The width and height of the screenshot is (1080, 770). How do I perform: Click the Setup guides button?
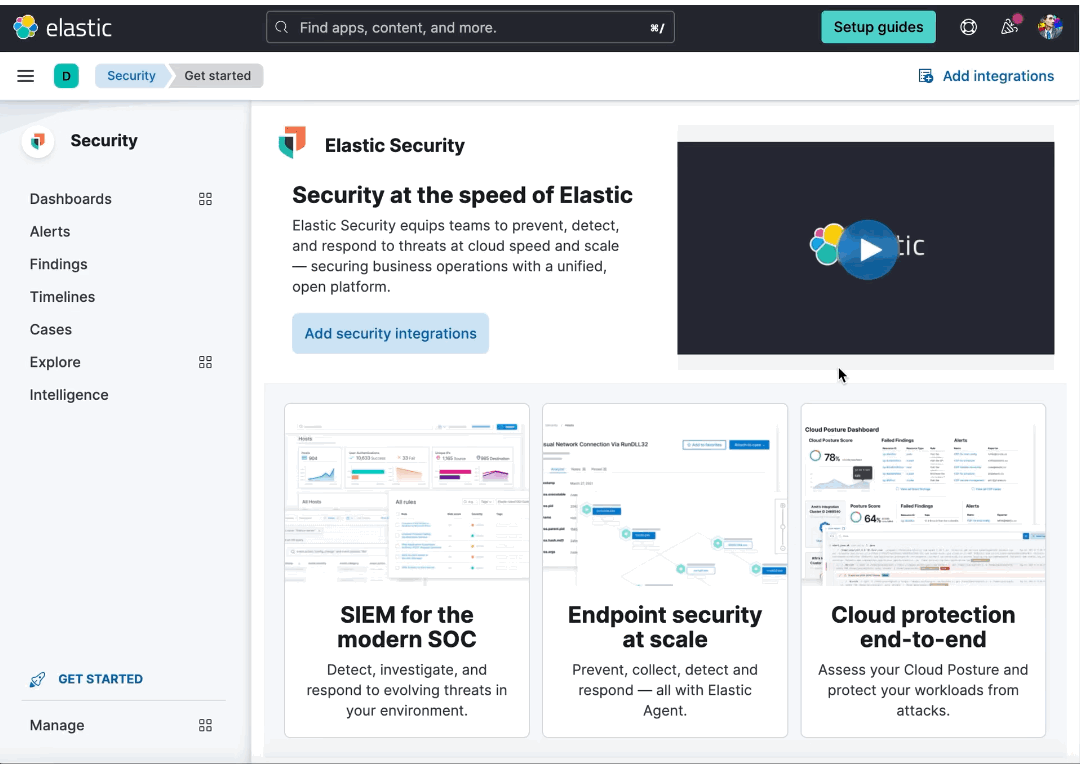(x=878, y=28)
